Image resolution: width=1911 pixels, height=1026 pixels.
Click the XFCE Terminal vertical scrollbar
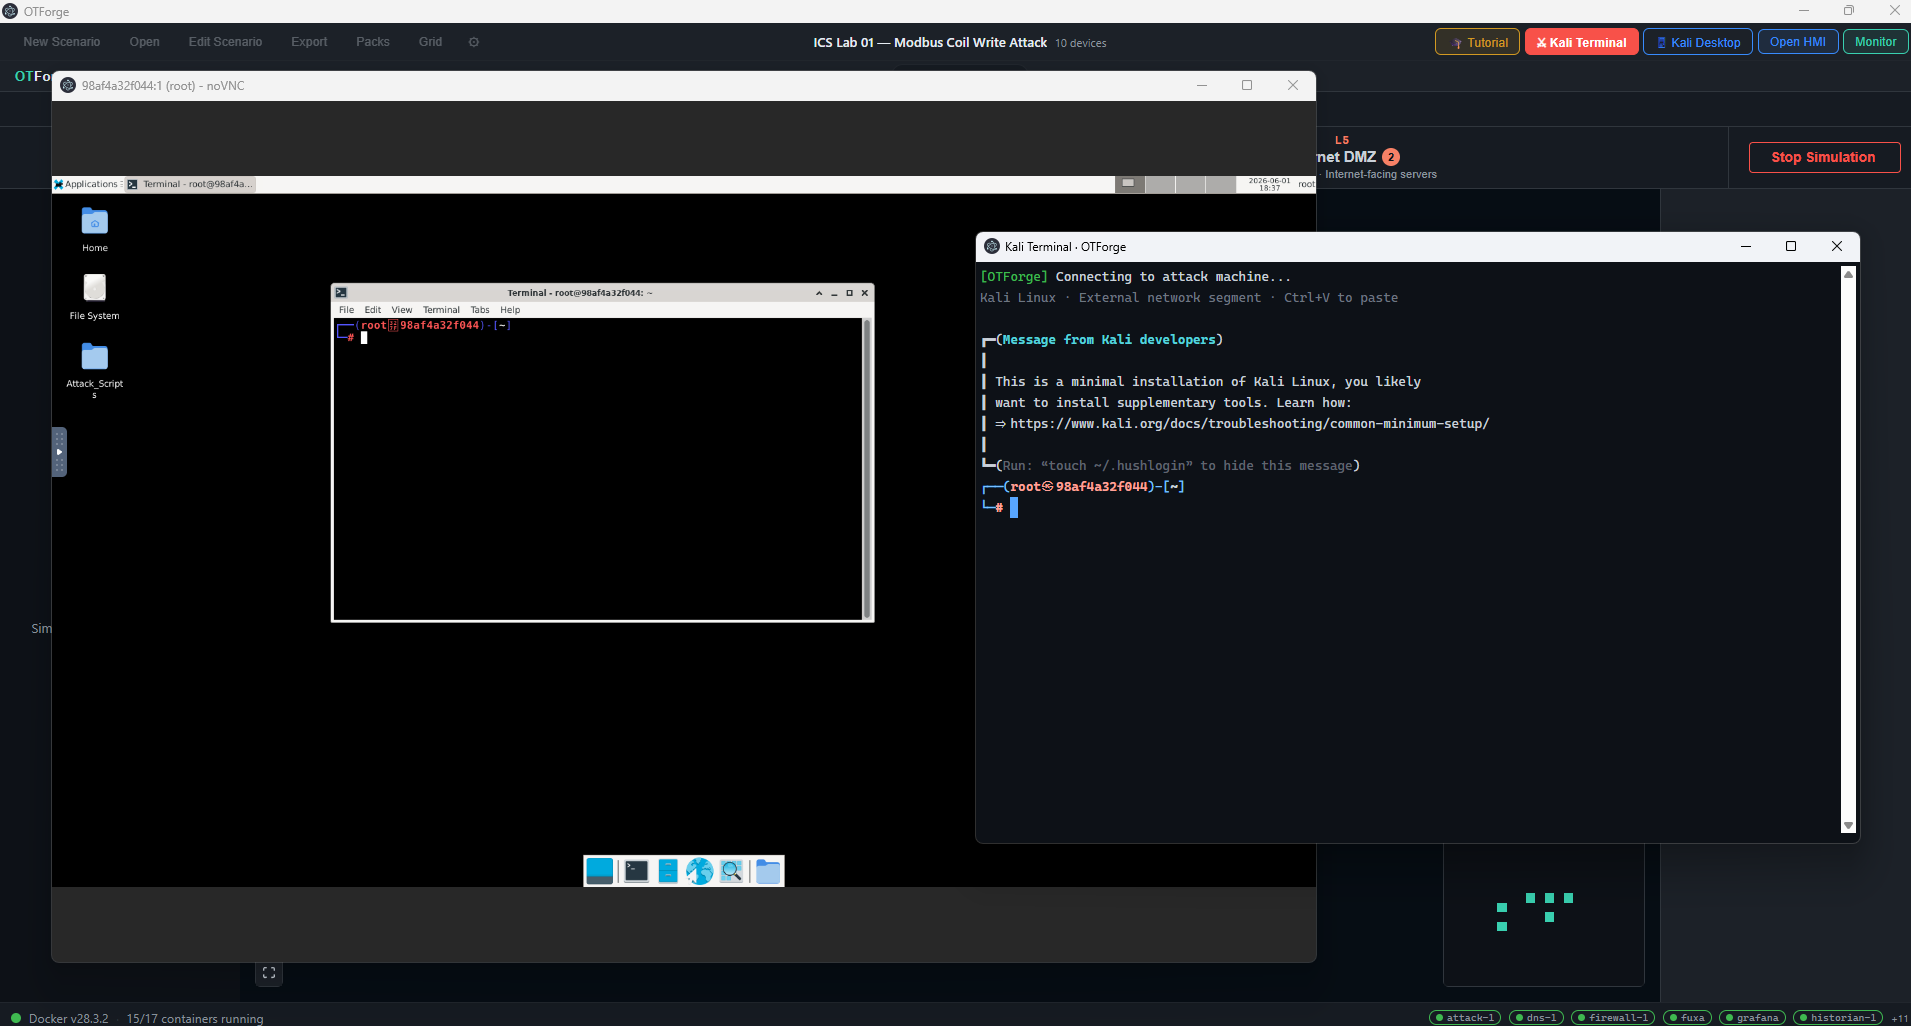tap(867, 469)
